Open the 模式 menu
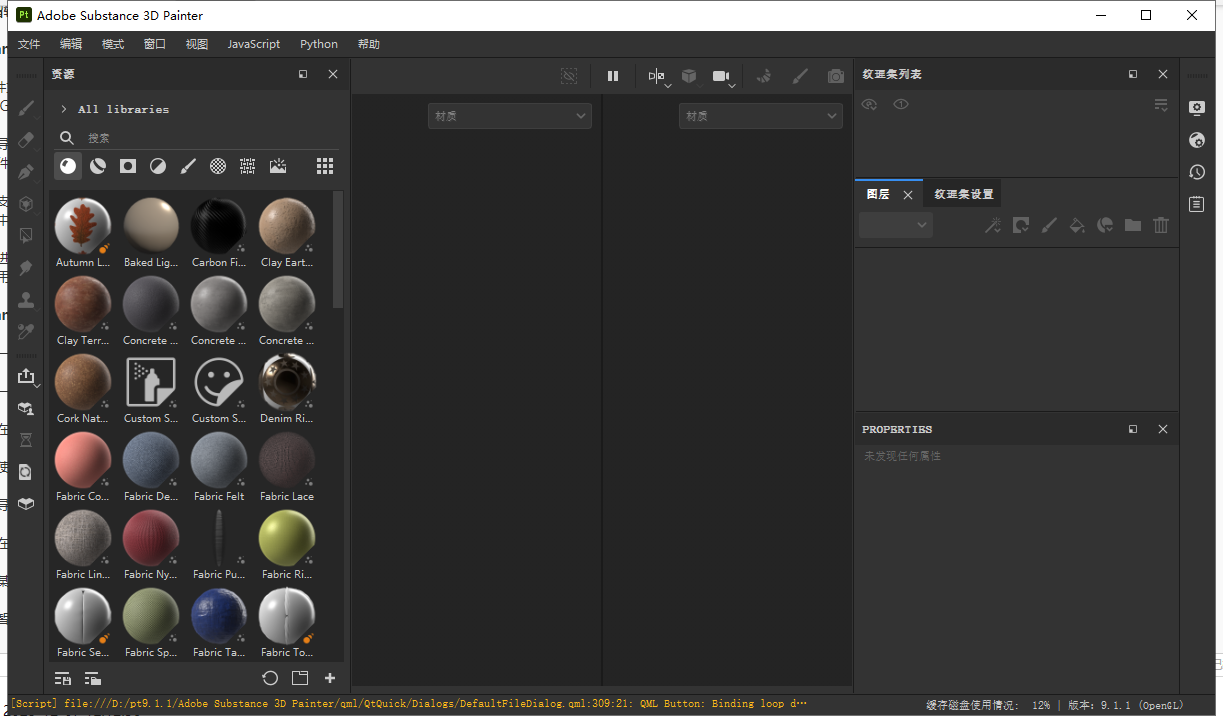The image size is (1223, 723). pos(113,44)
